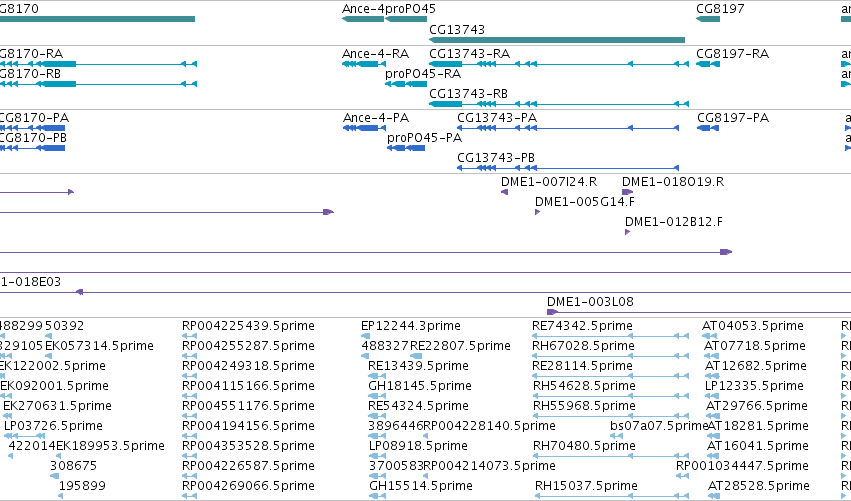The height and width of the screenshot is (501, 851).
Task: Click the AT18281.5prime EST label
Action: click(758, 426)
